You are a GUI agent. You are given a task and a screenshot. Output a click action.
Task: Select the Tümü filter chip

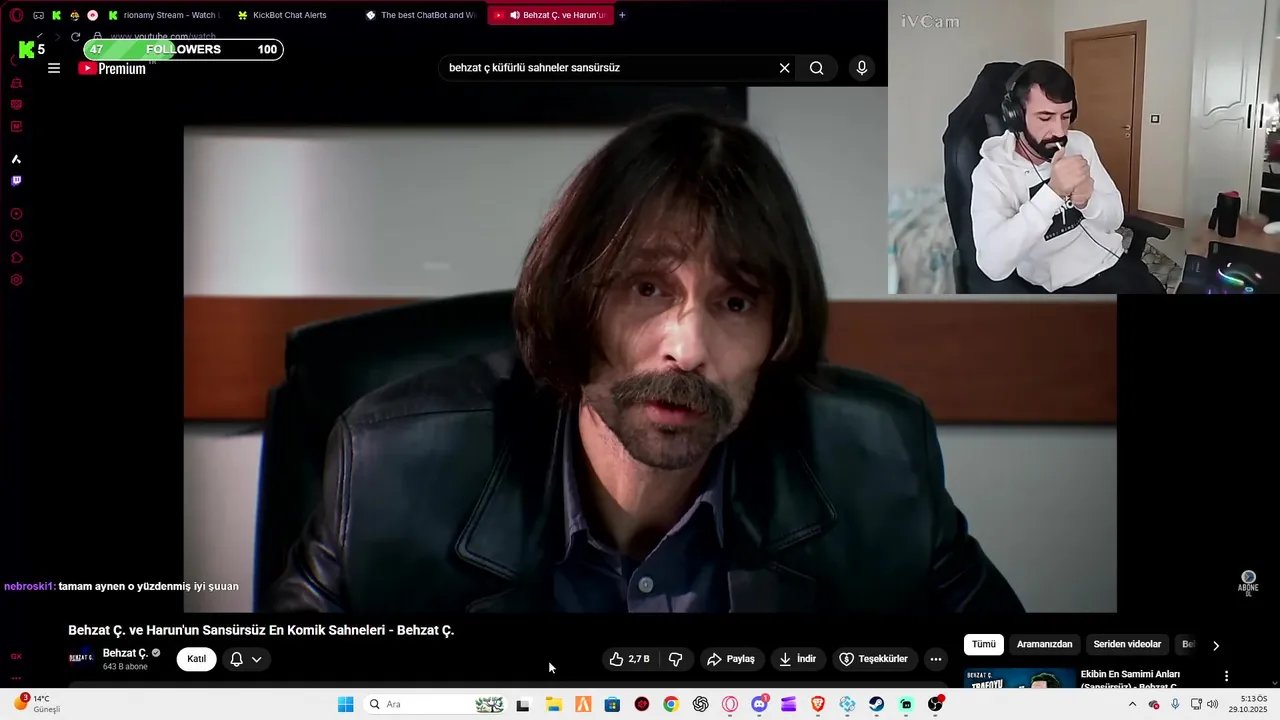click(x=984, y=645)
